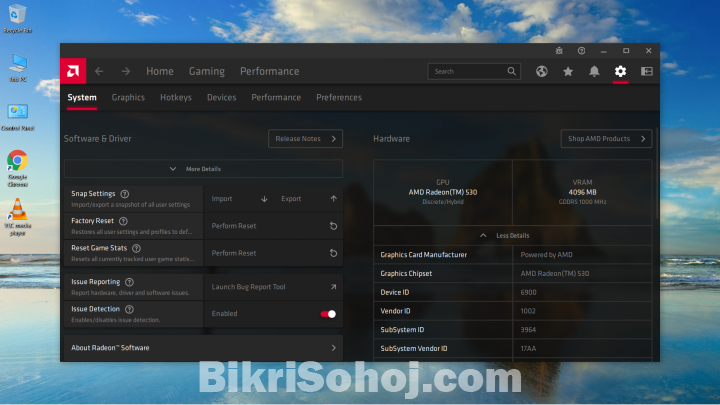720x405 pixels.
Task: Click Shop AMD Products button
Action: [x=606, y=139]
